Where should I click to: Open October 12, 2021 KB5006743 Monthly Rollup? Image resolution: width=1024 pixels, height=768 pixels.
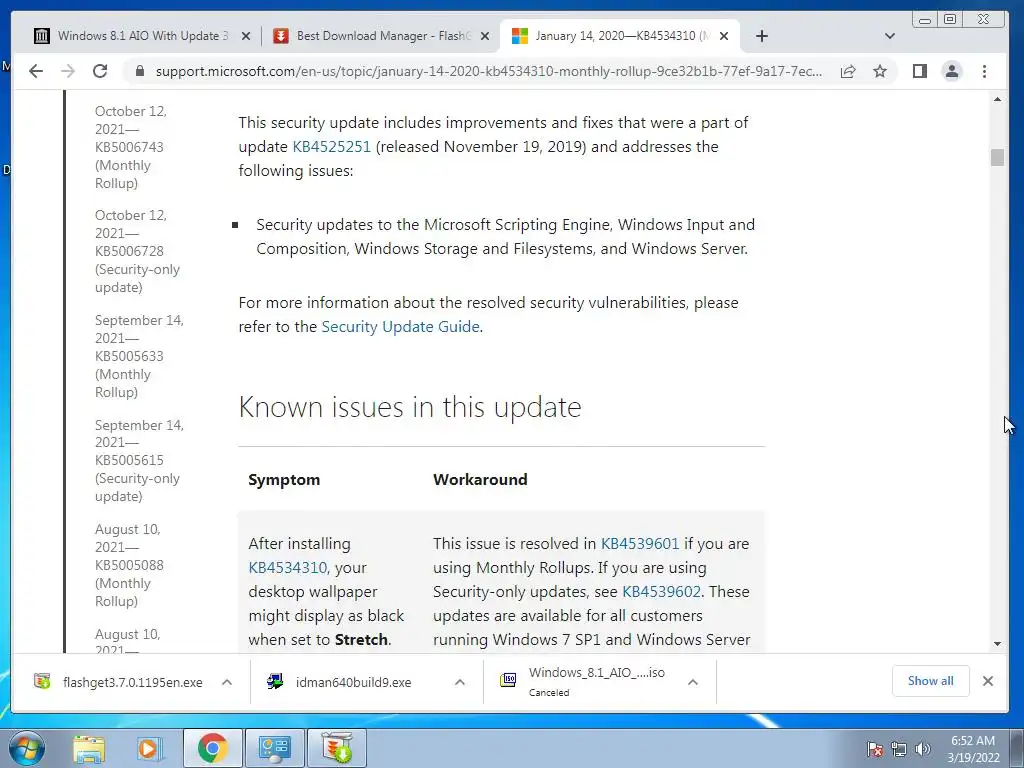(x=131, y=147)
